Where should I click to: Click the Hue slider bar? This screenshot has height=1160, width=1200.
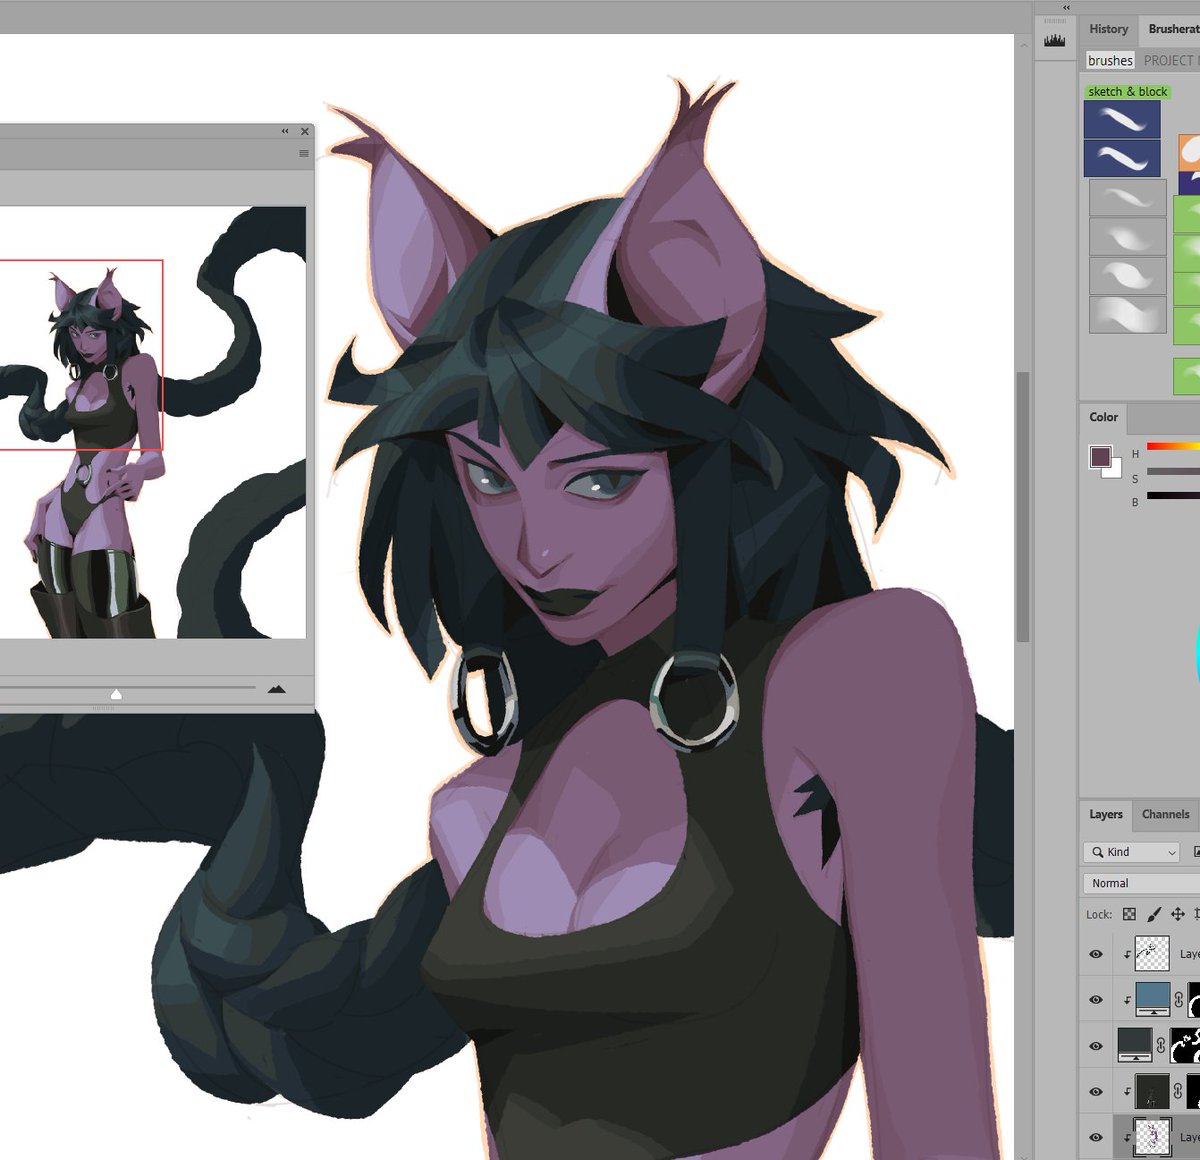[1173, 446]
